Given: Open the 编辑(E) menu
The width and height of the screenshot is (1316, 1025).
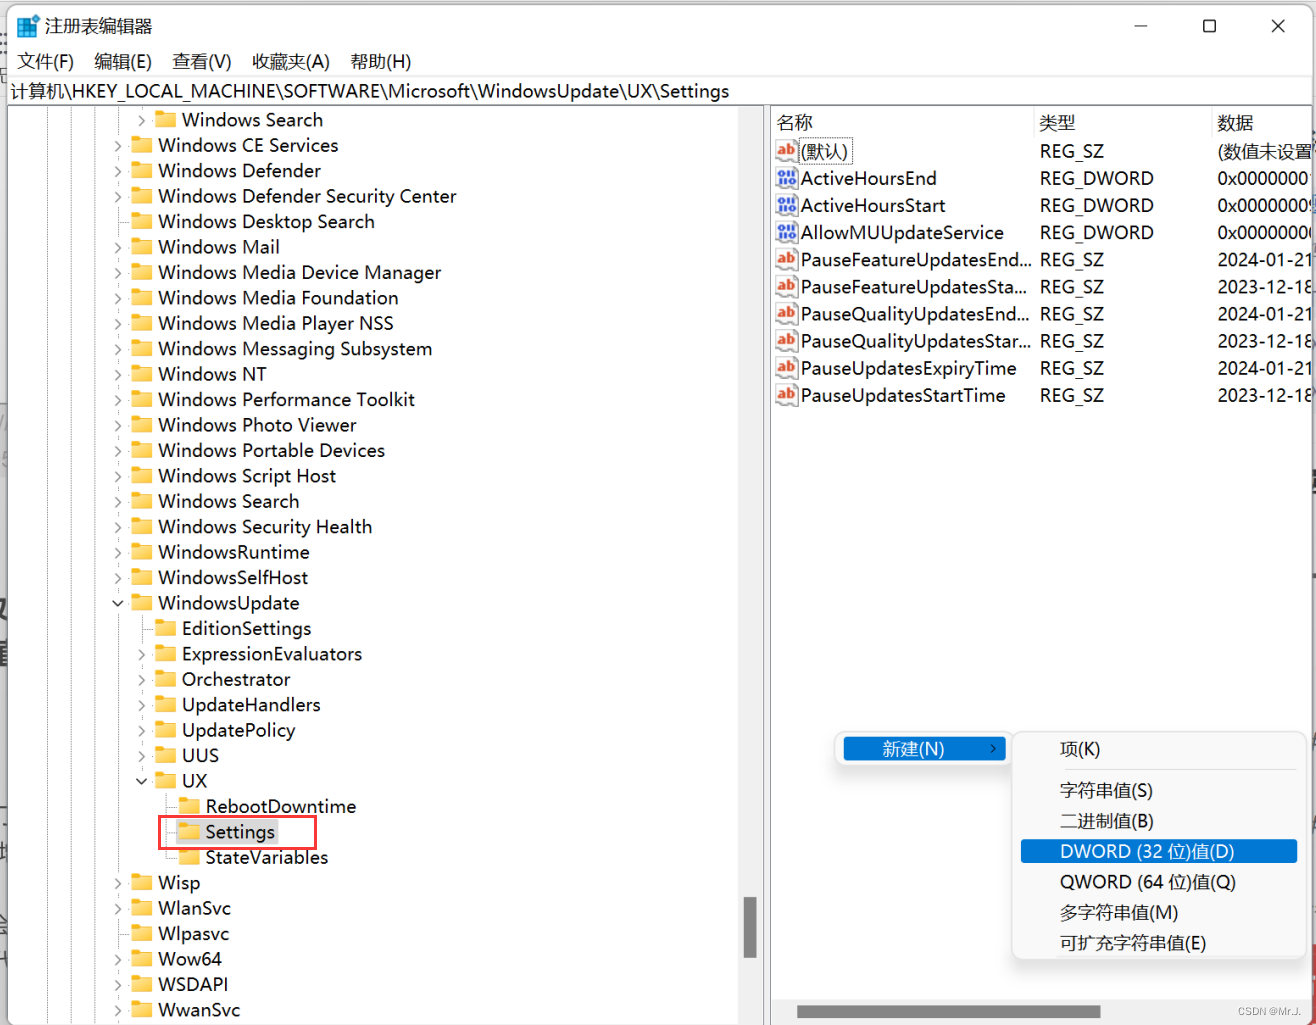Looking at the screenshot, I should (123, 61).
